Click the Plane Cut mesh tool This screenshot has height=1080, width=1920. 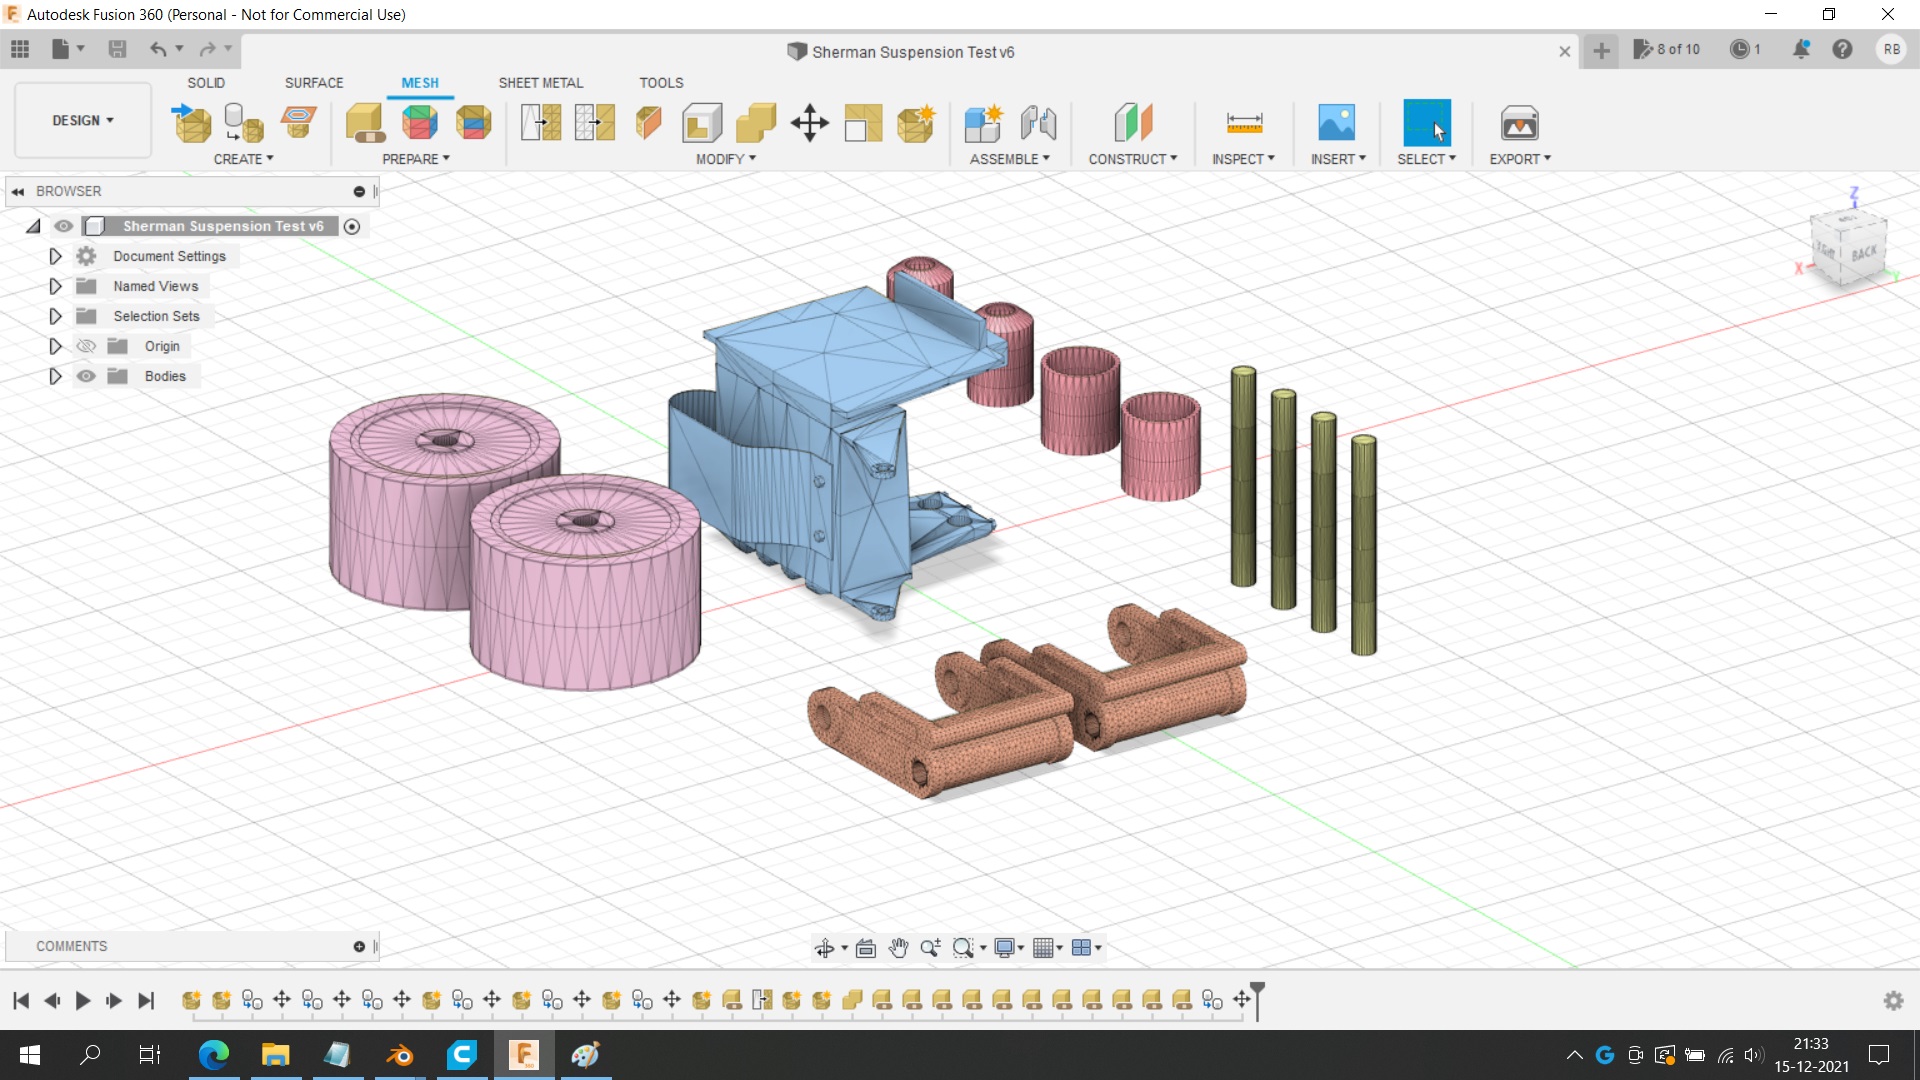(x=648, y=123)
